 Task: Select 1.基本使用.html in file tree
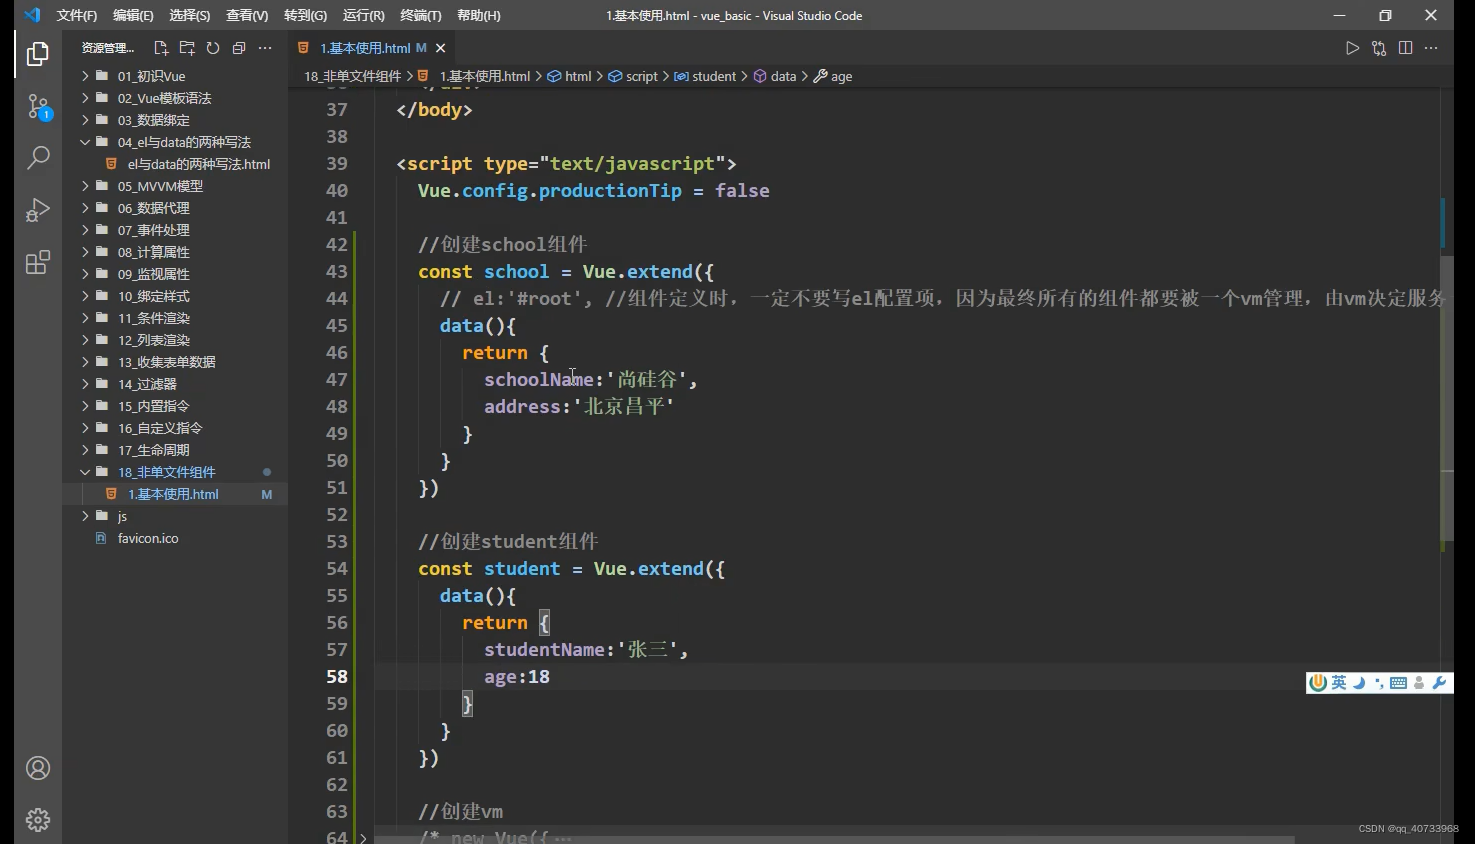[x=175, y=494]
